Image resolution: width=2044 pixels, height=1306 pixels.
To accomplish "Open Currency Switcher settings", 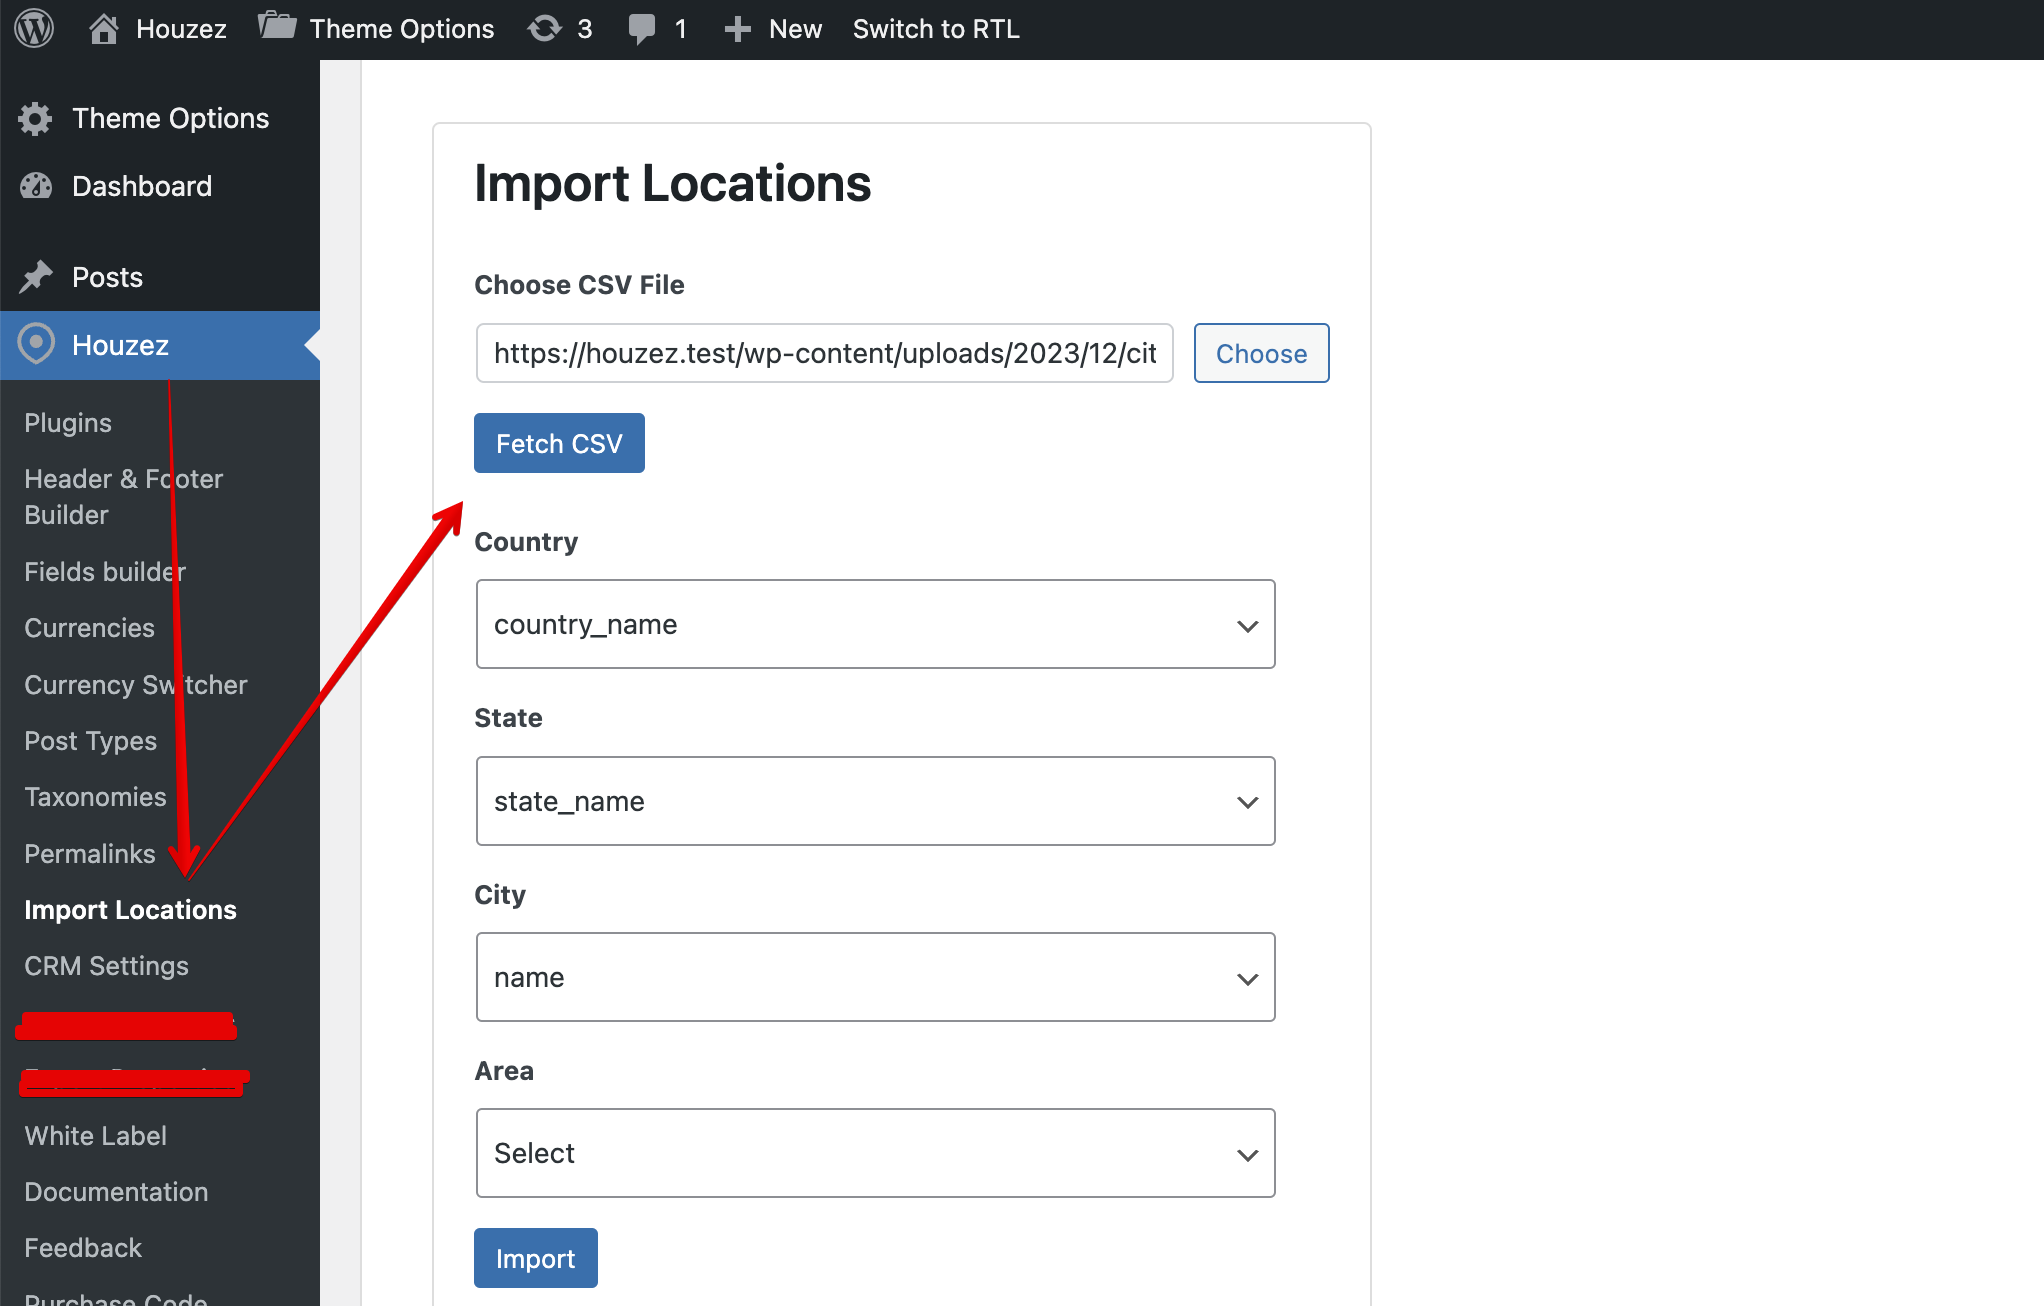I will [135, 685].
